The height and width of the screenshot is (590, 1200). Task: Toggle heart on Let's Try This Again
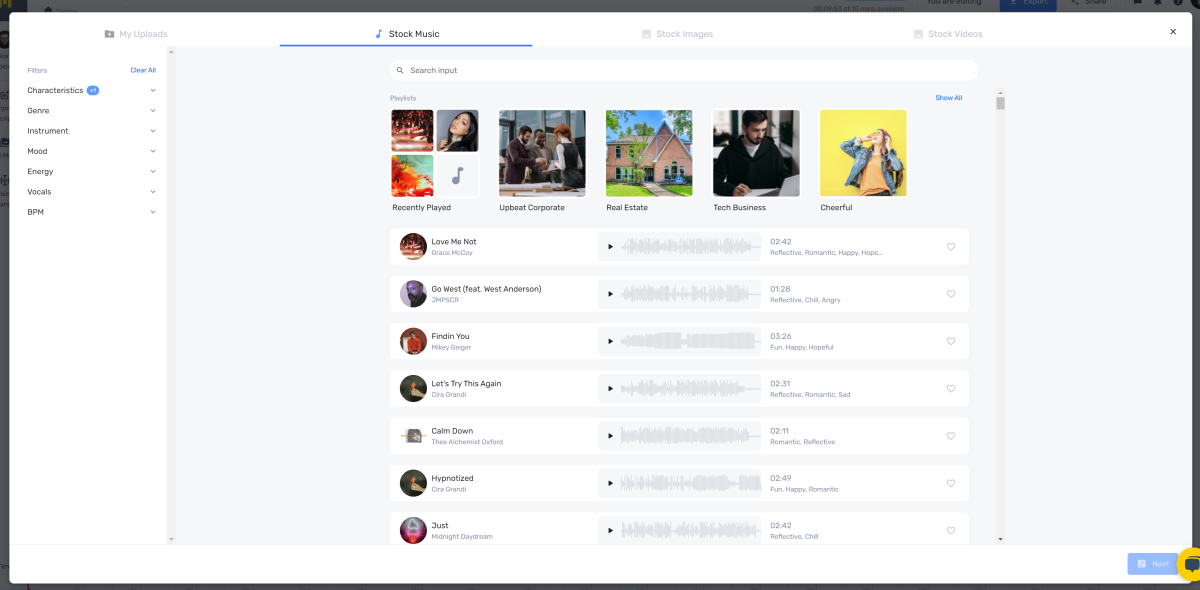(x=951, y=389)
